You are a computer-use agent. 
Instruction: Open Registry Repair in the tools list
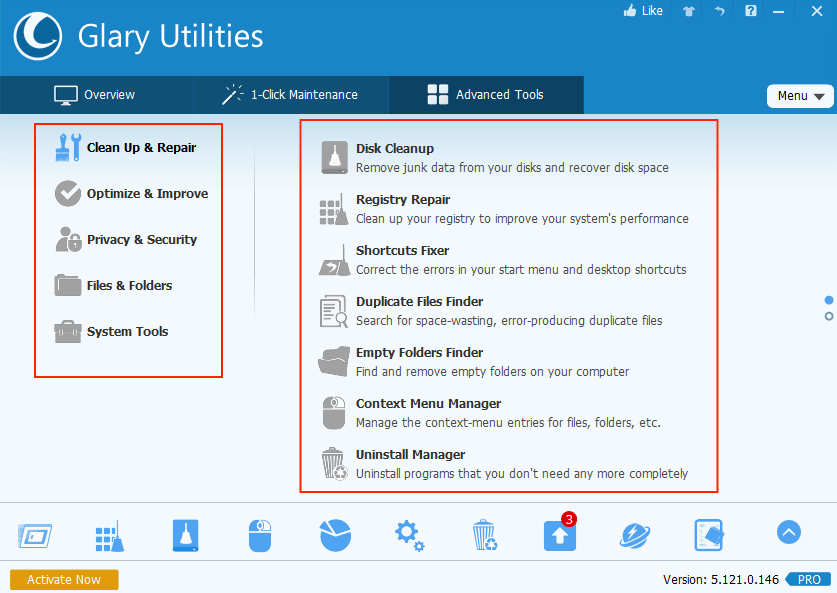coord(504,209)
